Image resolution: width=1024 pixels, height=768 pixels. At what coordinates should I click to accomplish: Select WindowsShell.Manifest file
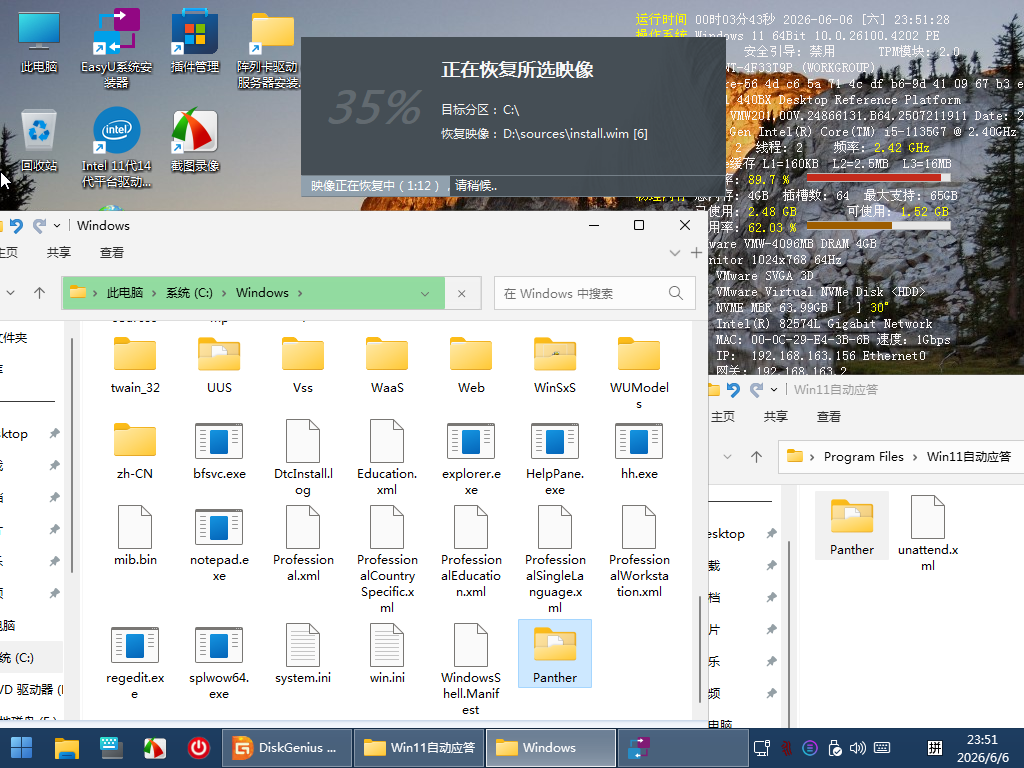point(471,670)
